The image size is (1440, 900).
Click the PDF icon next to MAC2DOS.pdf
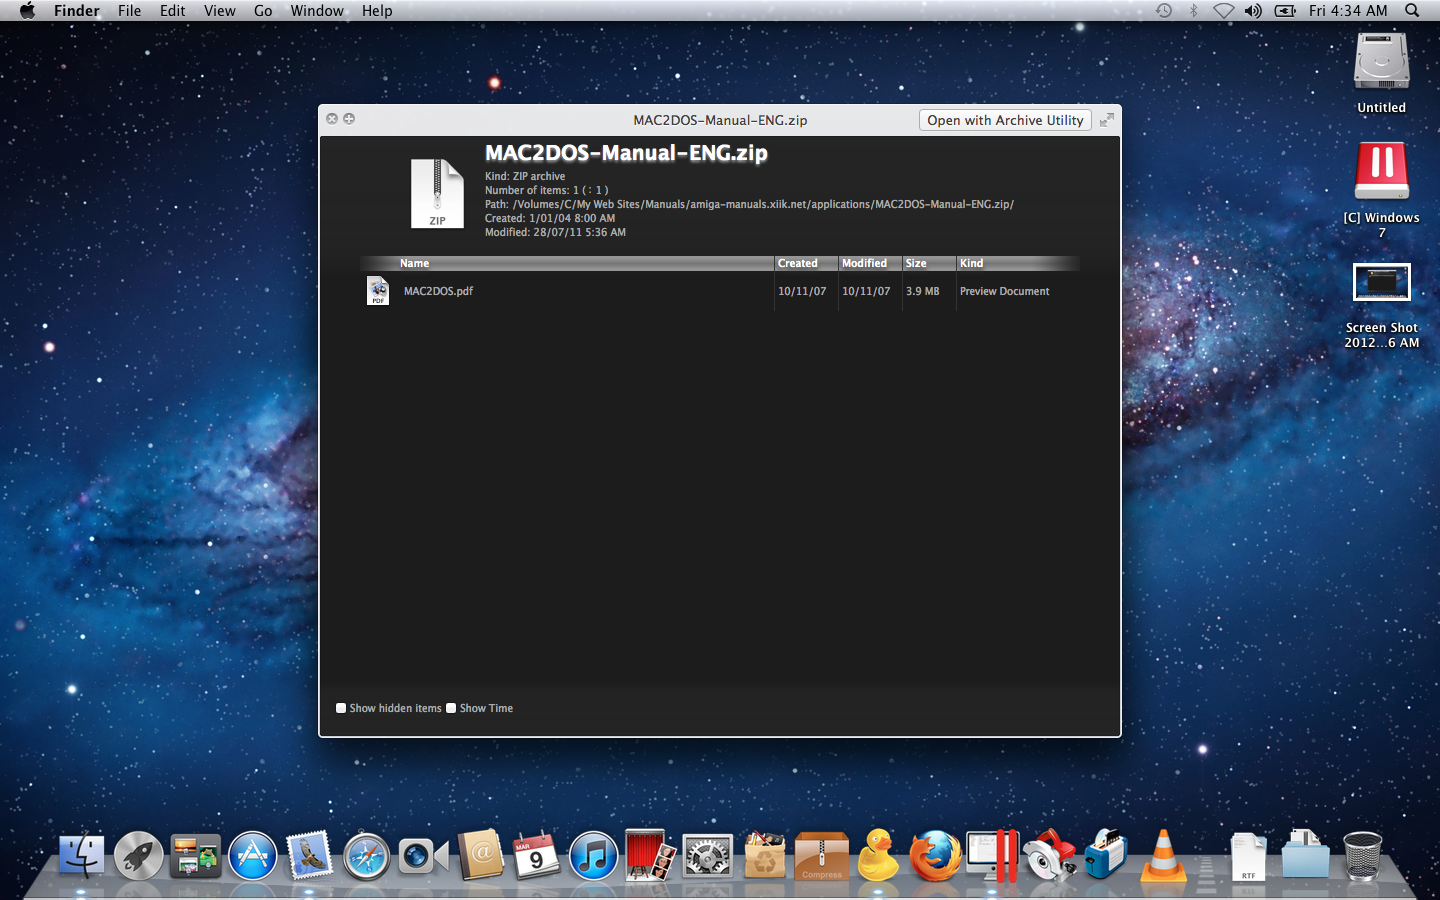pyautogui.click(x=378, y=291)
